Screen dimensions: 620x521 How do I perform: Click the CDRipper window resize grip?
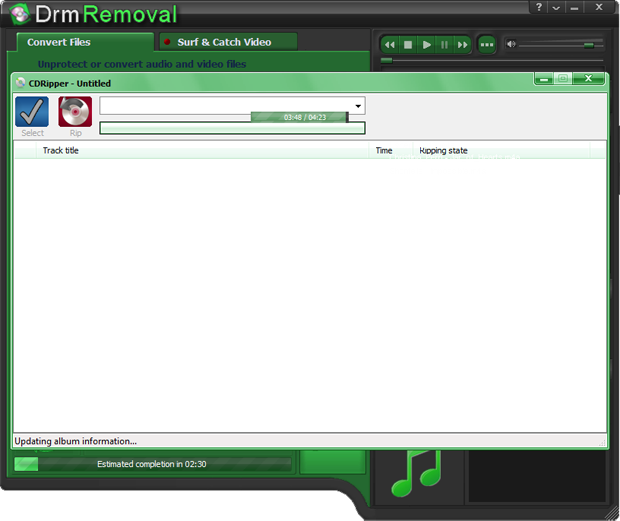pyautogui.click(x=602, y=443)
